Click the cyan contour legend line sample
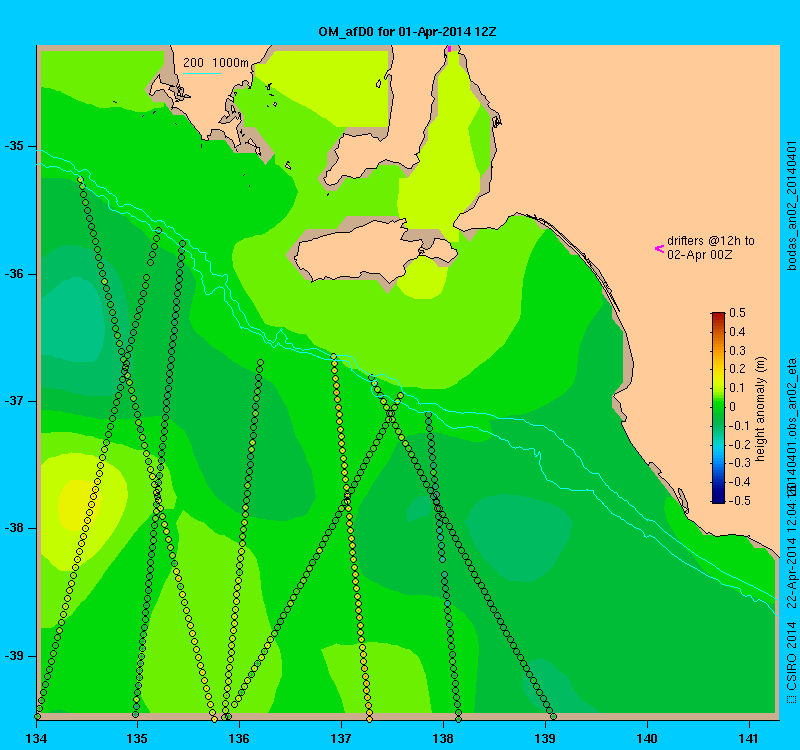 pos(202,73)
